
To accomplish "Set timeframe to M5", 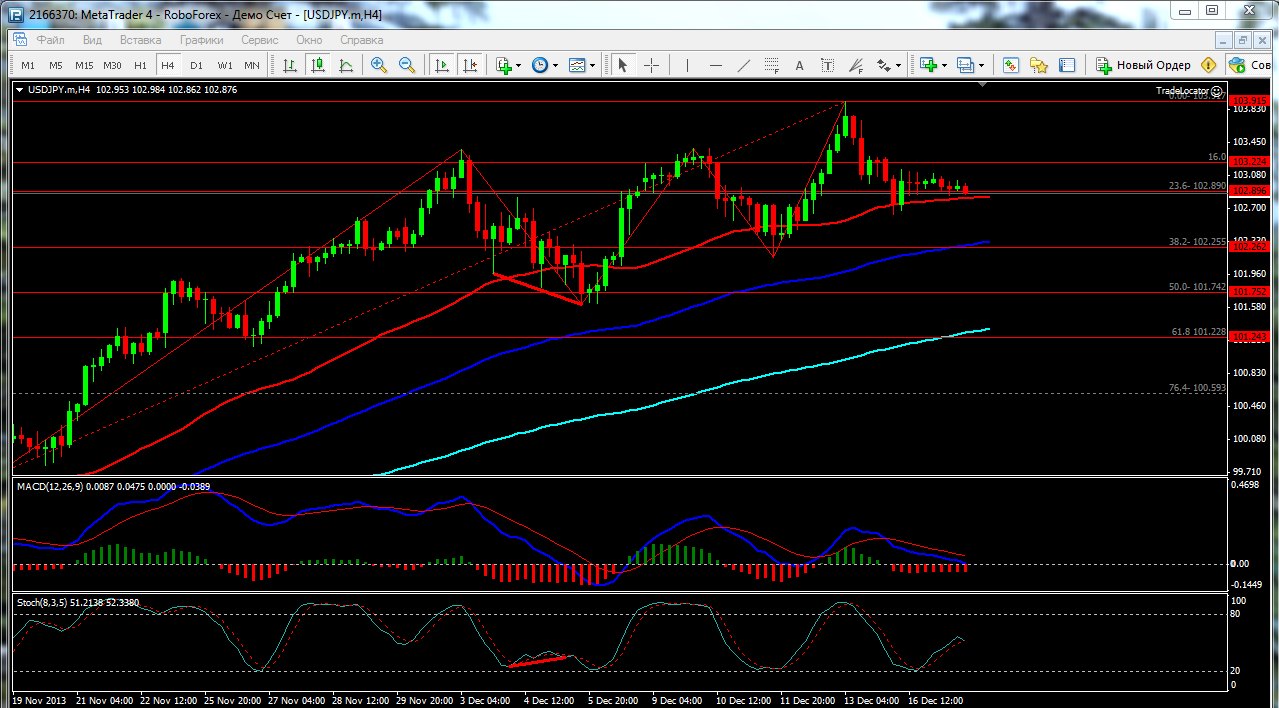I will click(x=56, y=65).
